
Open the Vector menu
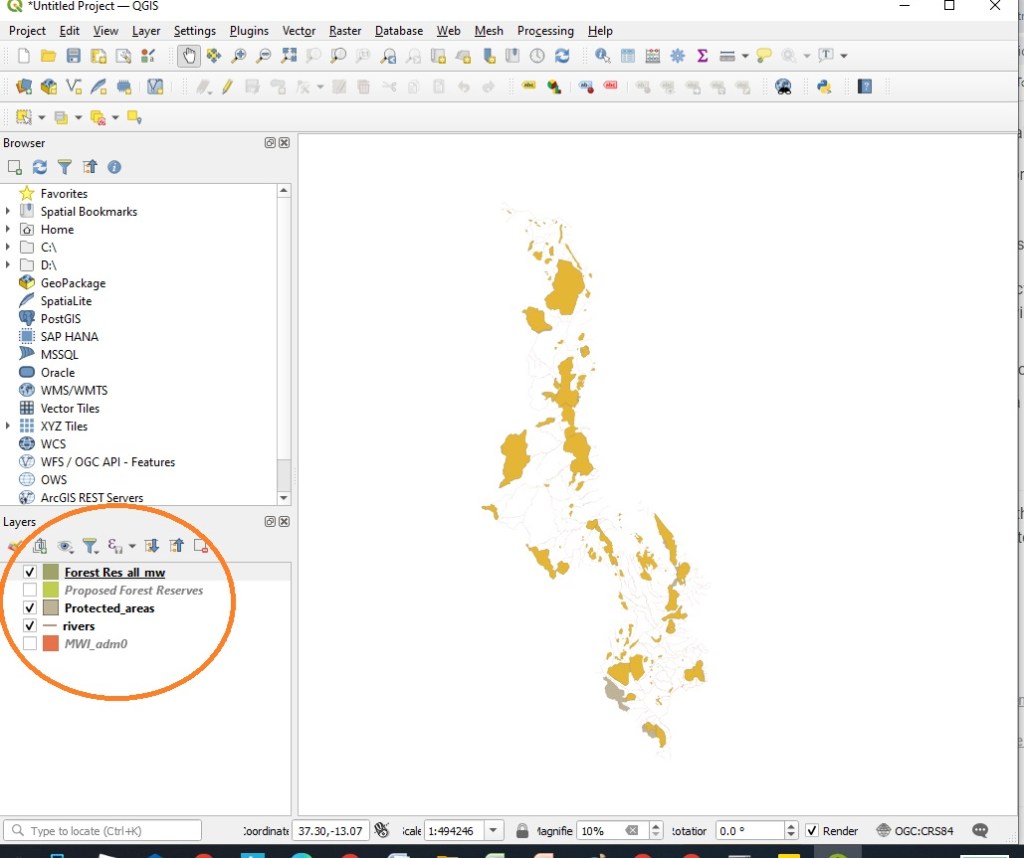(298, 31)
